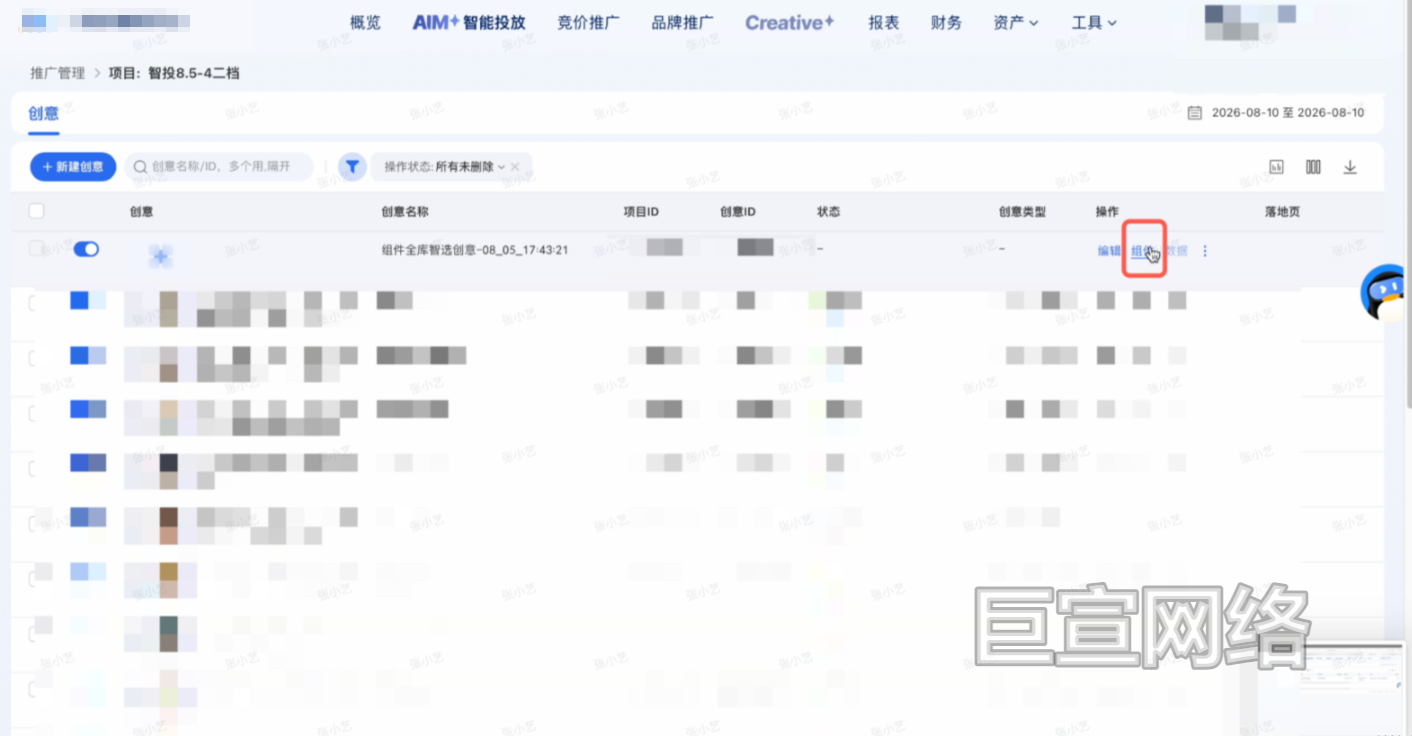The width and height of the screenshot is (1412, 736).
Task: Click the 创意类型 column header
Action: pyautogui.click(x=1022, y=212)
